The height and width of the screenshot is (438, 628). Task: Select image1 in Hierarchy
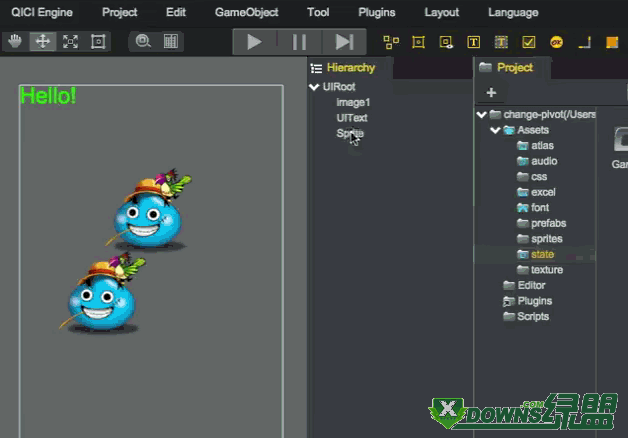(x=353, y=102)
